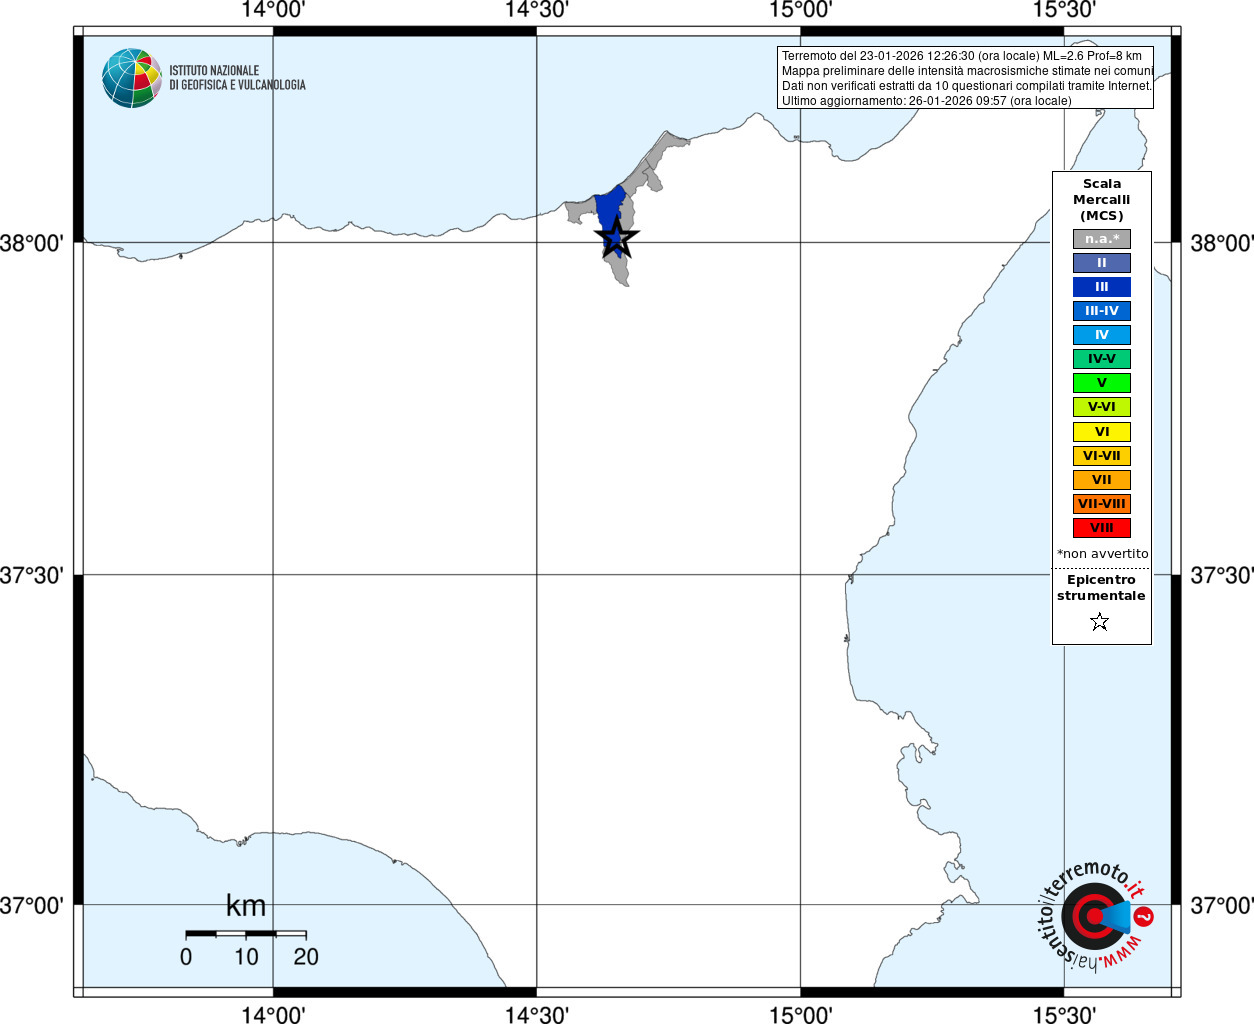The height and width of the screenshot is (1024, 1254).
Task: Click the left axis 37°30' label
Action: coord(32,575)
